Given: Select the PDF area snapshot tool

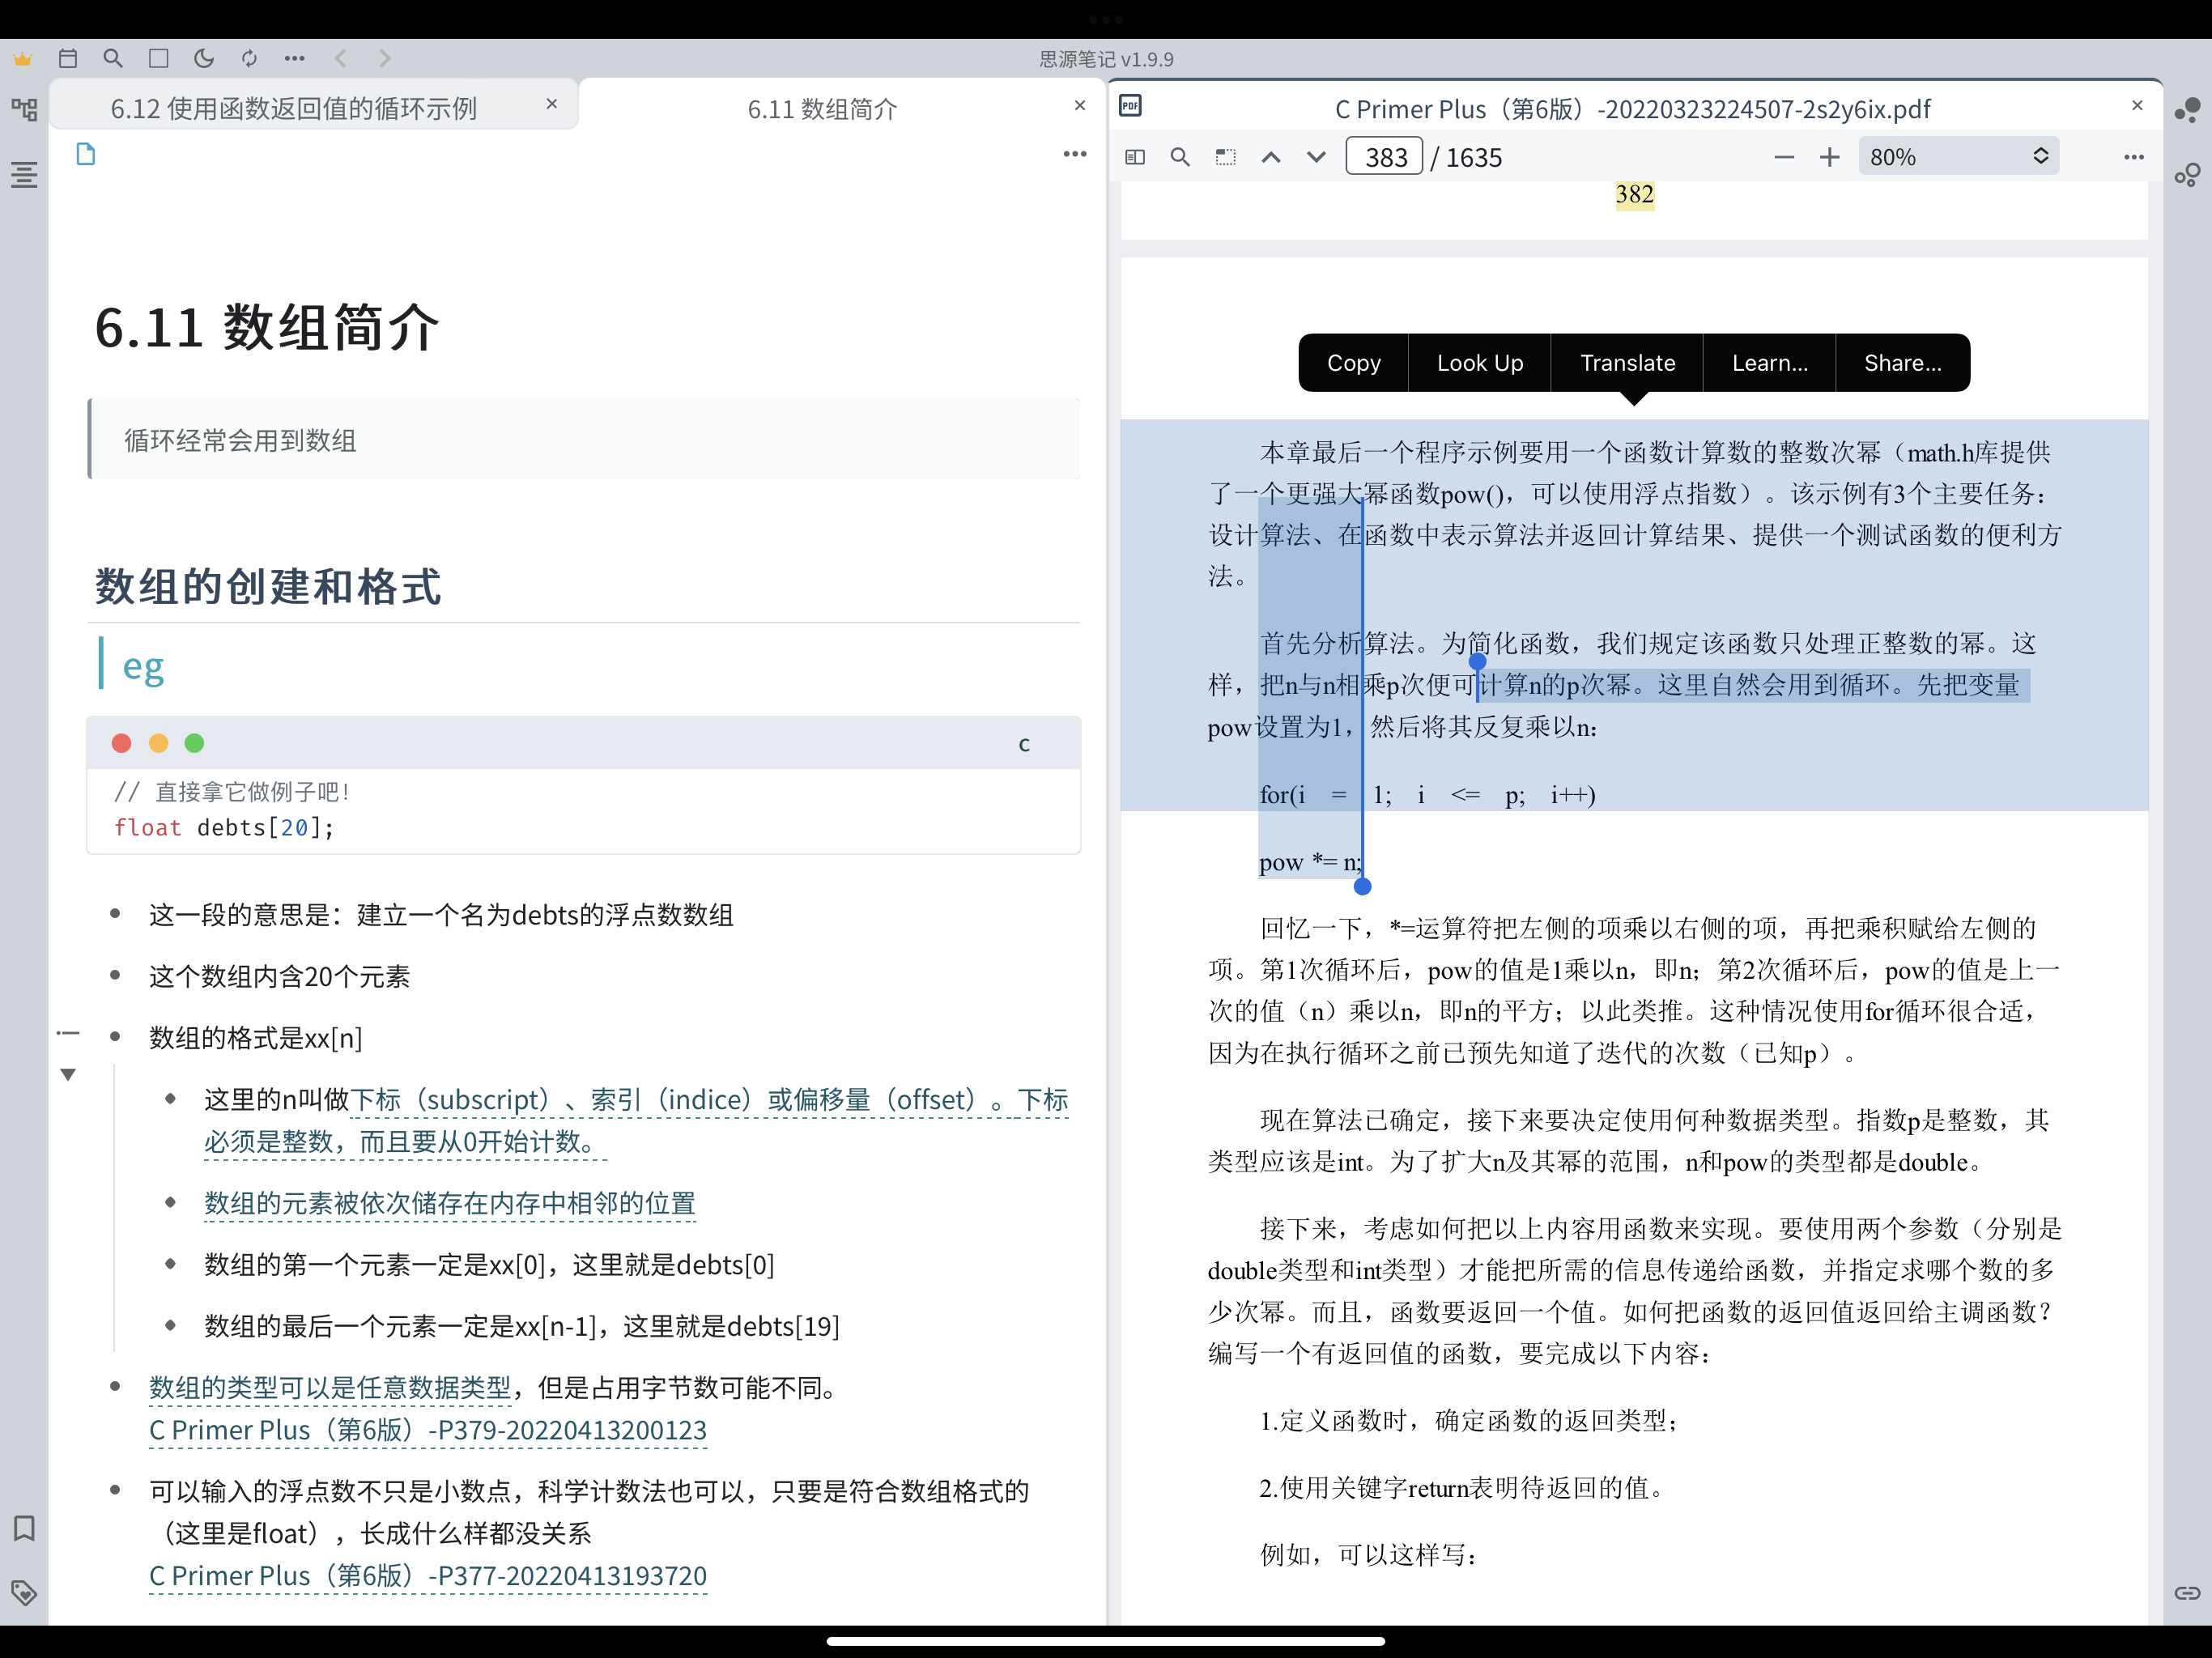Looking at the screenshot, I should [x=1225, y=156].
